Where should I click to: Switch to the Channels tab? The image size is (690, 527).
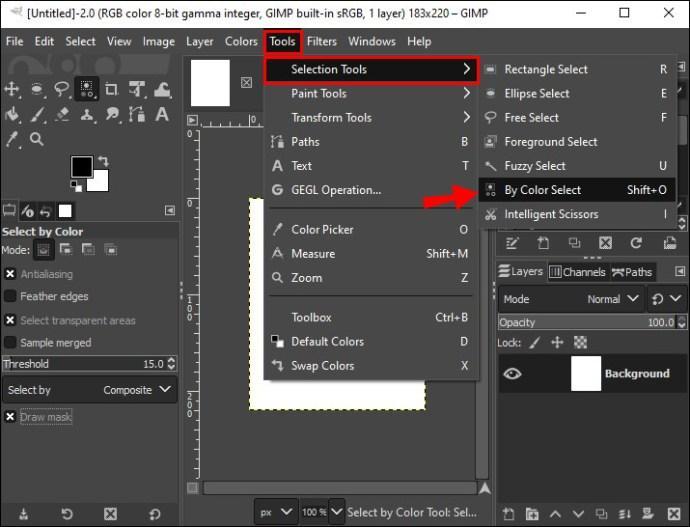577,272
